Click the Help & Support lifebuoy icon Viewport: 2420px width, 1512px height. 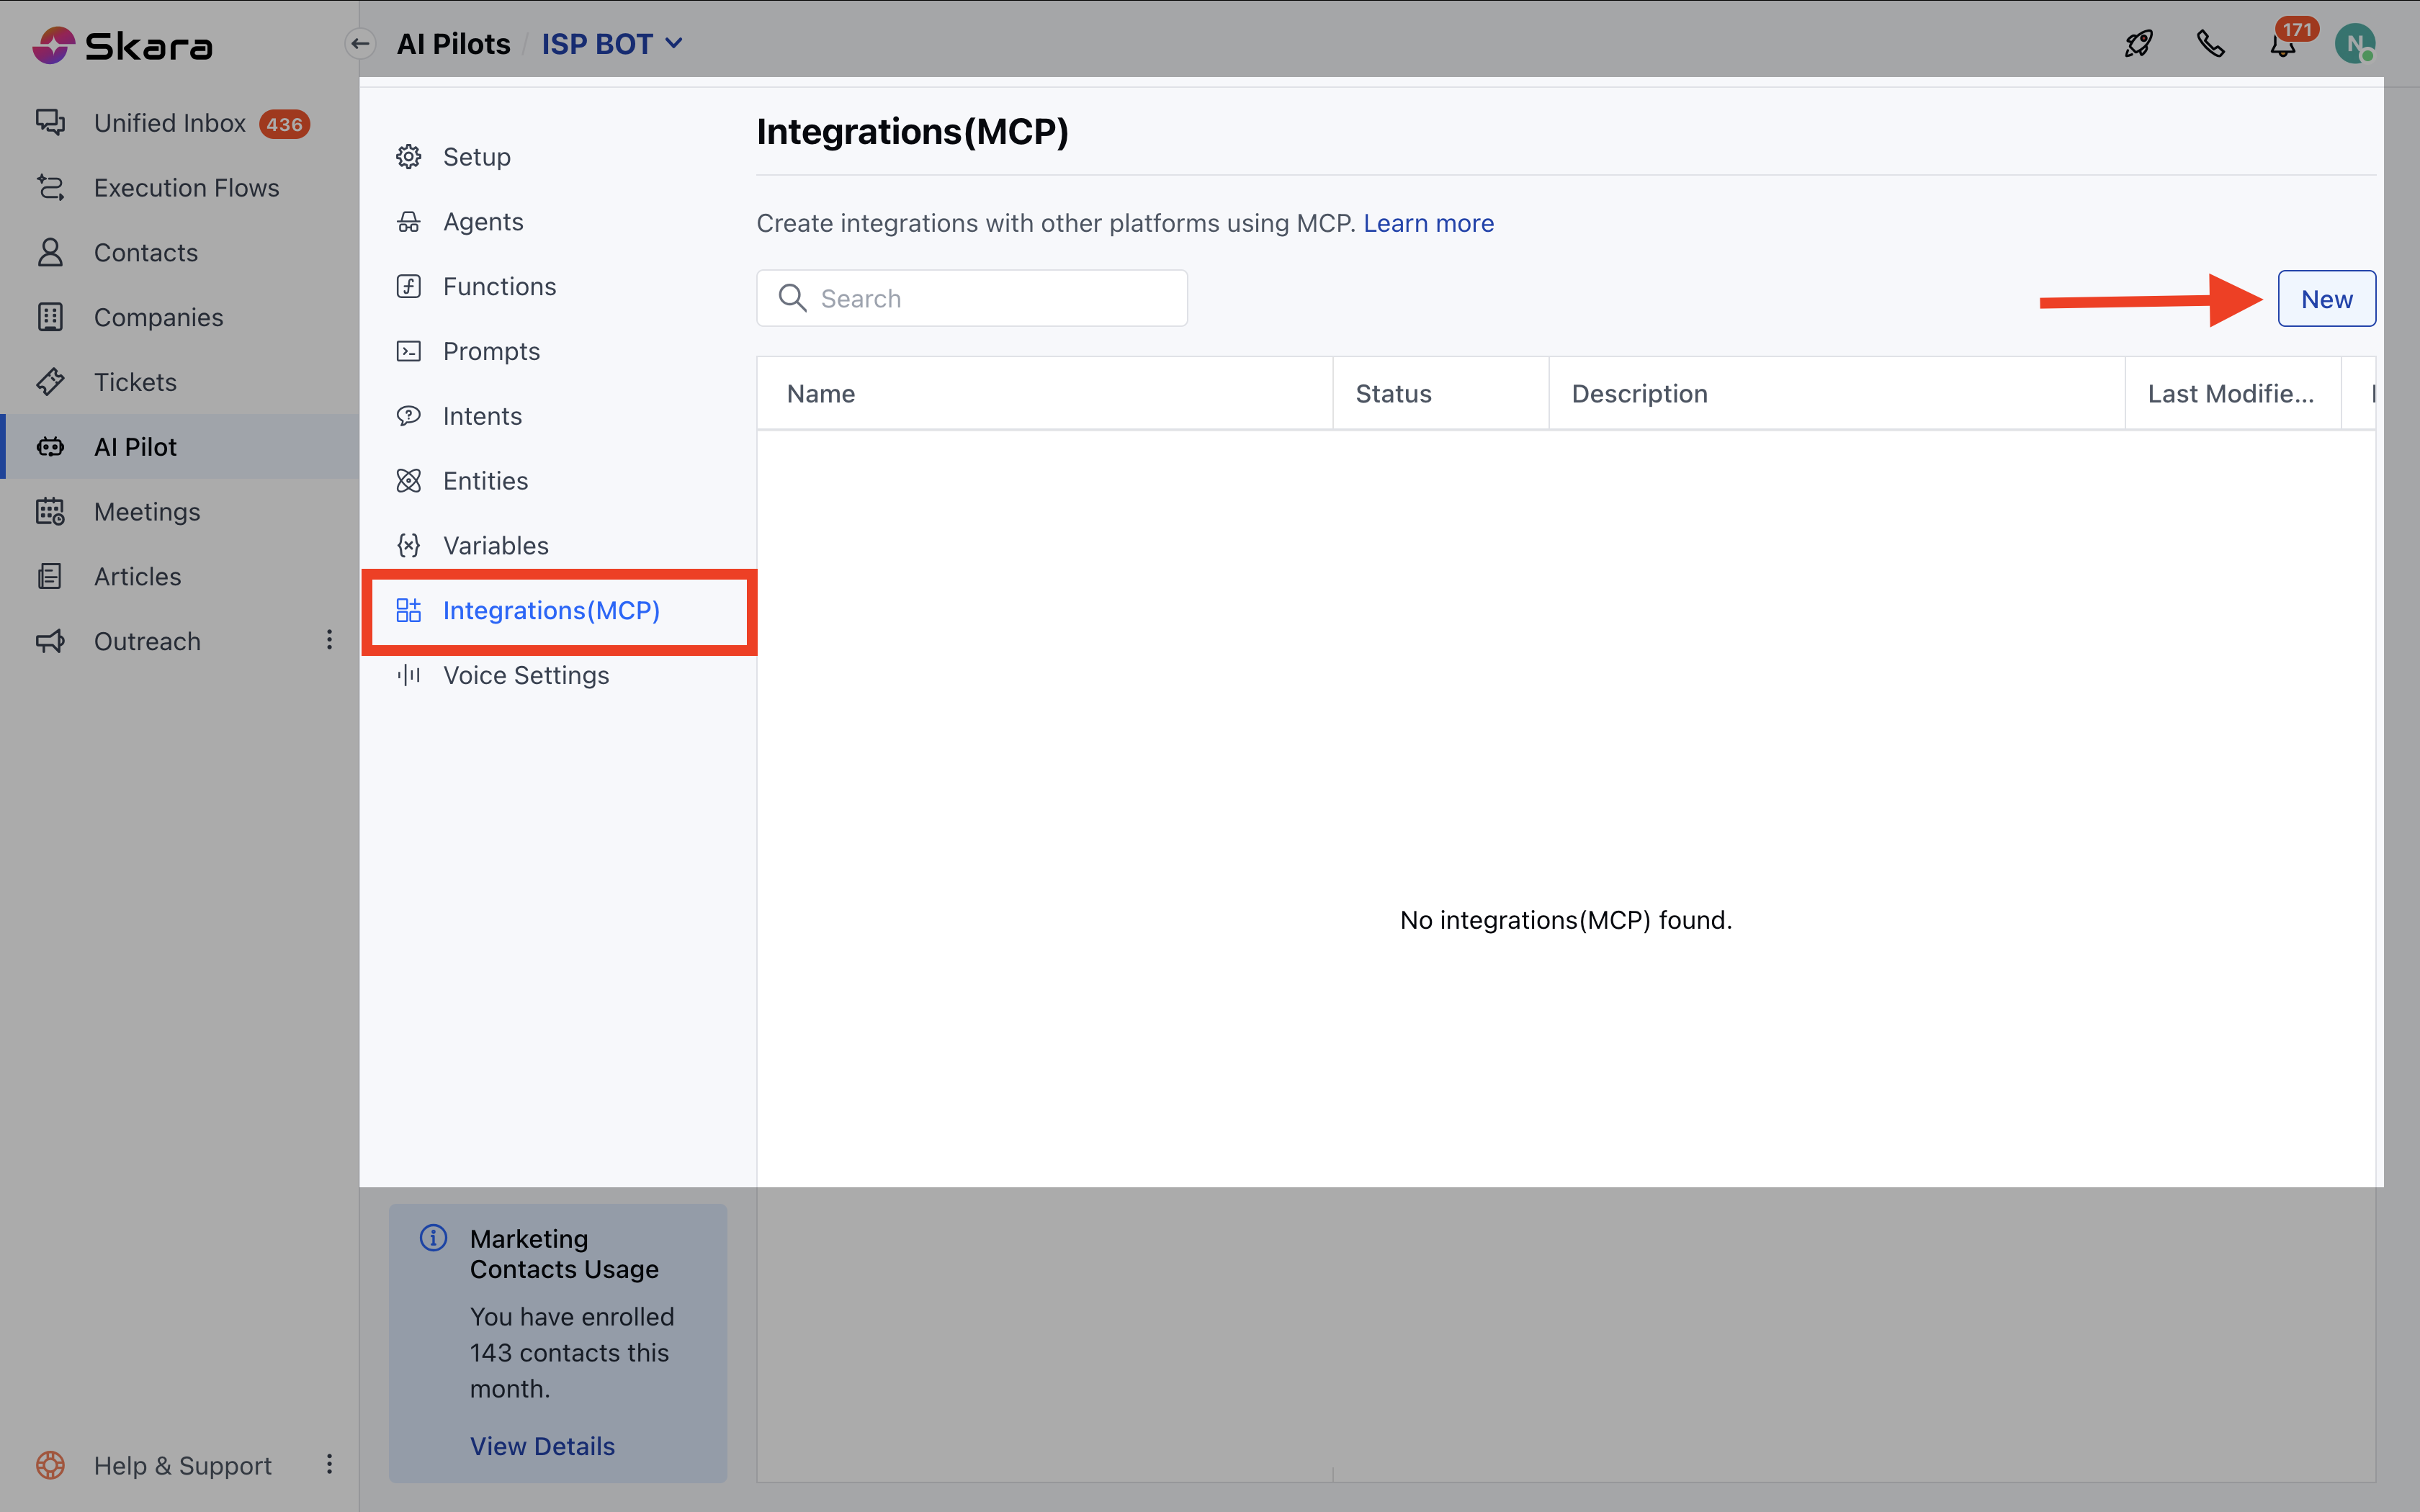[x=50, y=1465]
